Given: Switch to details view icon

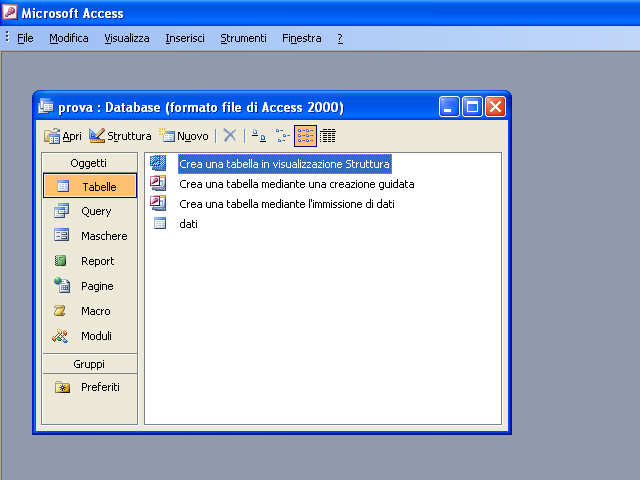Looking at the screenshot, I should (x=327, y=136).
